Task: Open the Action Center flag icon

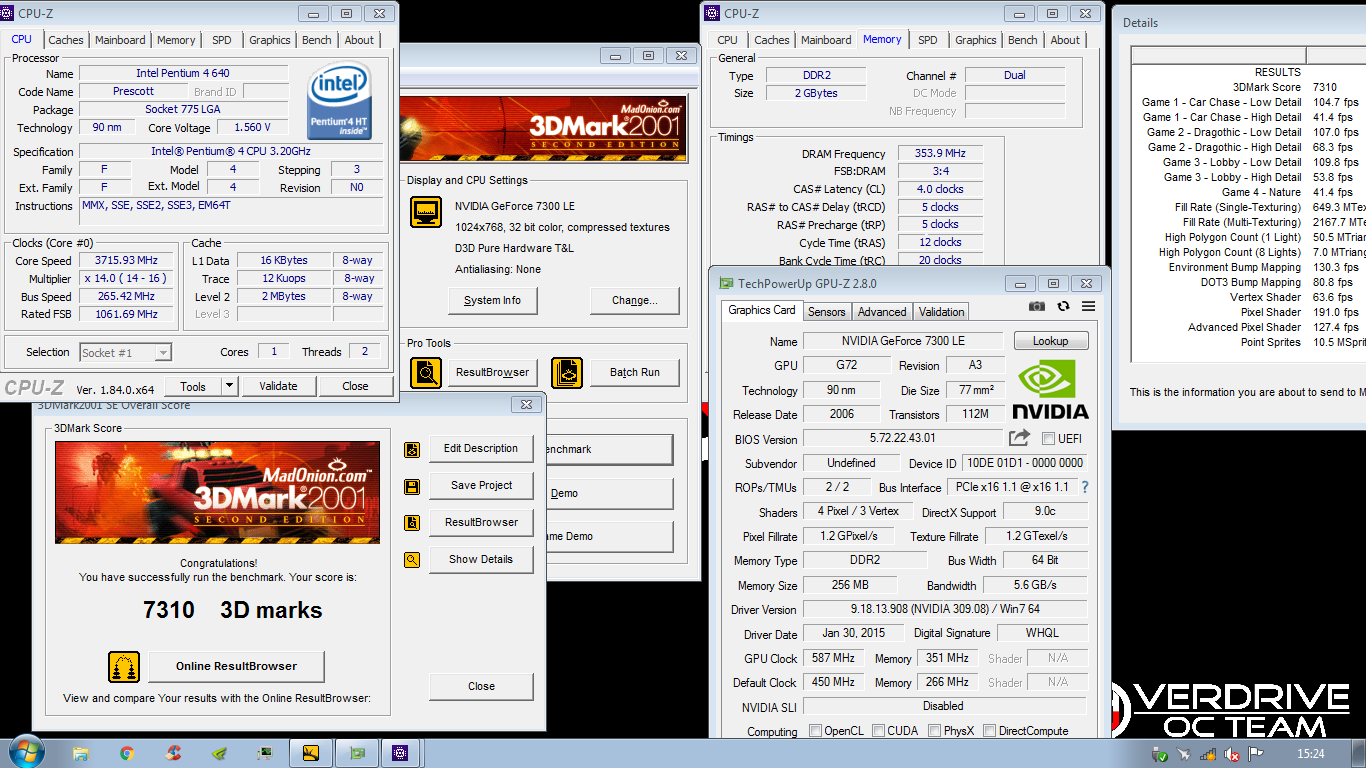Action: (x=1256, y=754)
